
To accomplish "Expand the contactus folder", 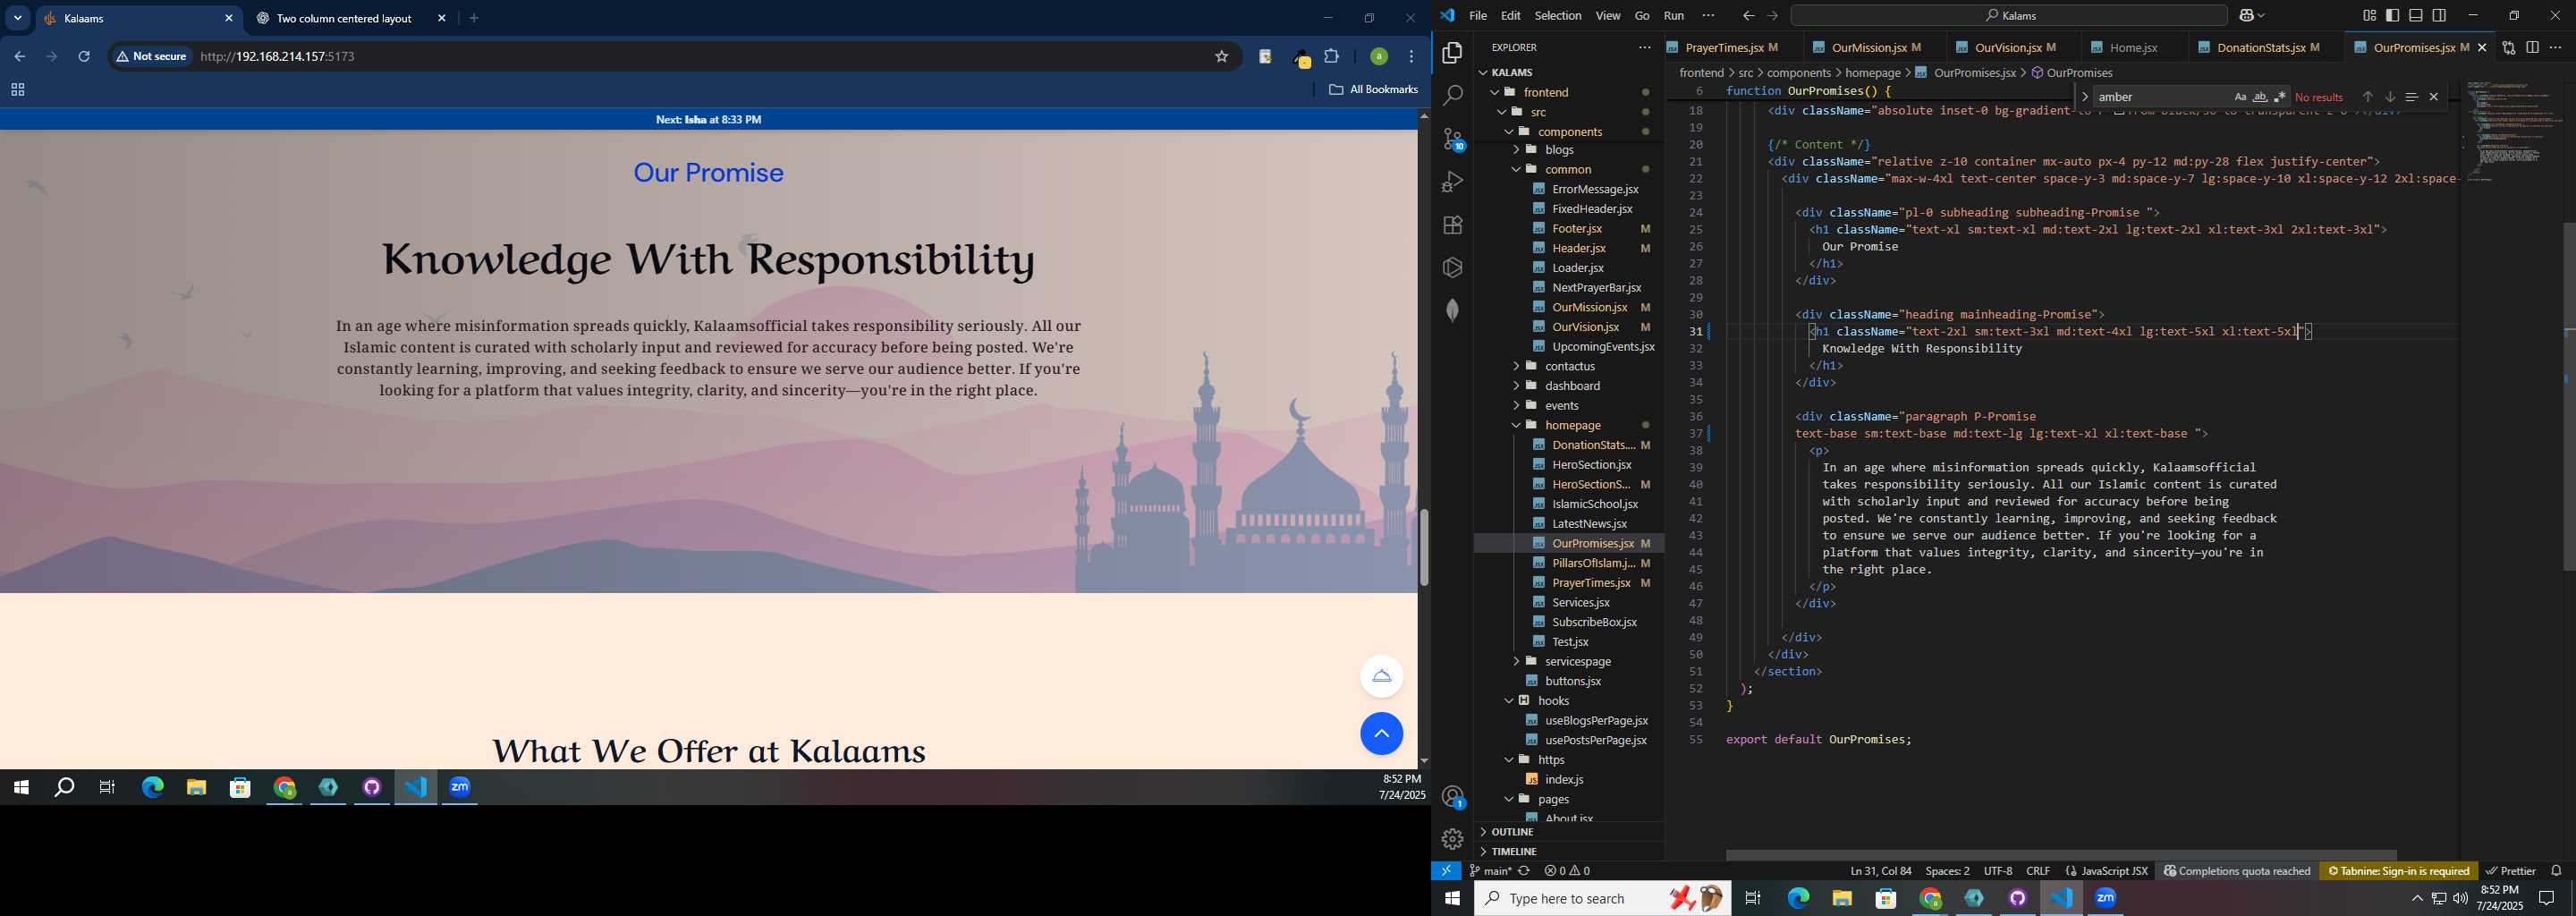I will pos(1569,366).
